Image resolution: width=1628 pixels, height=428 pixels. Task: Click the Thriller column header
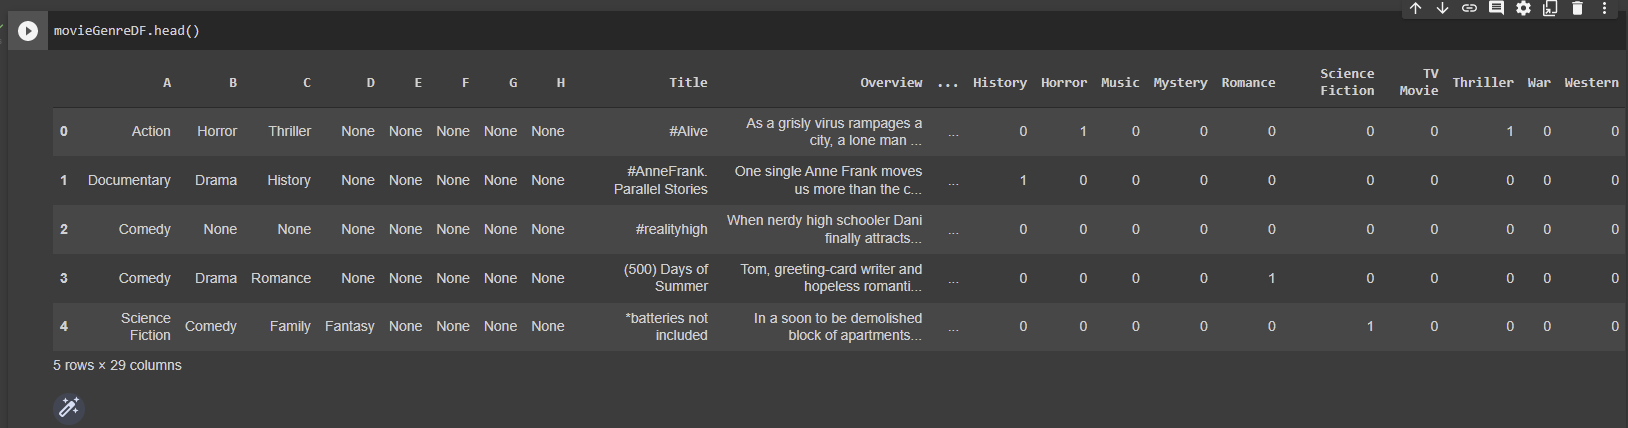click(1483, 83)
